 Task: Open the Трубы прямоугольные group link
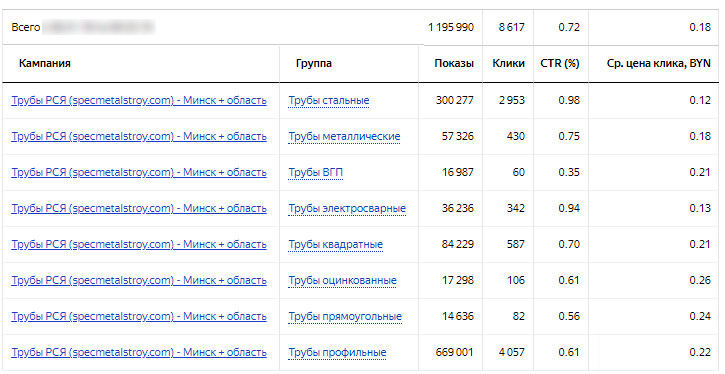pyautogui.click(x=345, y=317)
